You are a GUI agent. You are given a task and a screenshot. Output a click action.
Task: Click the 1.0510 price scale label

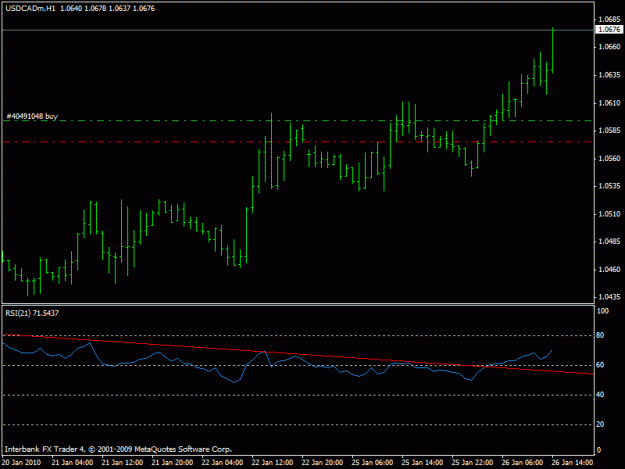[609, 214]
